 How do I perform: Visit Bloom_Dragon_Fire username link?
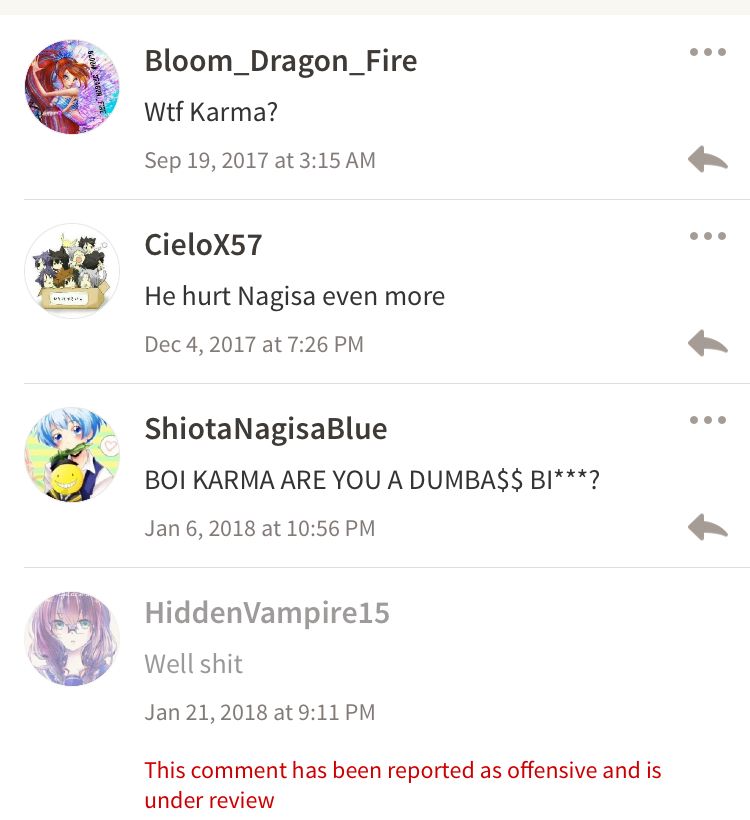tap(281, 61)
